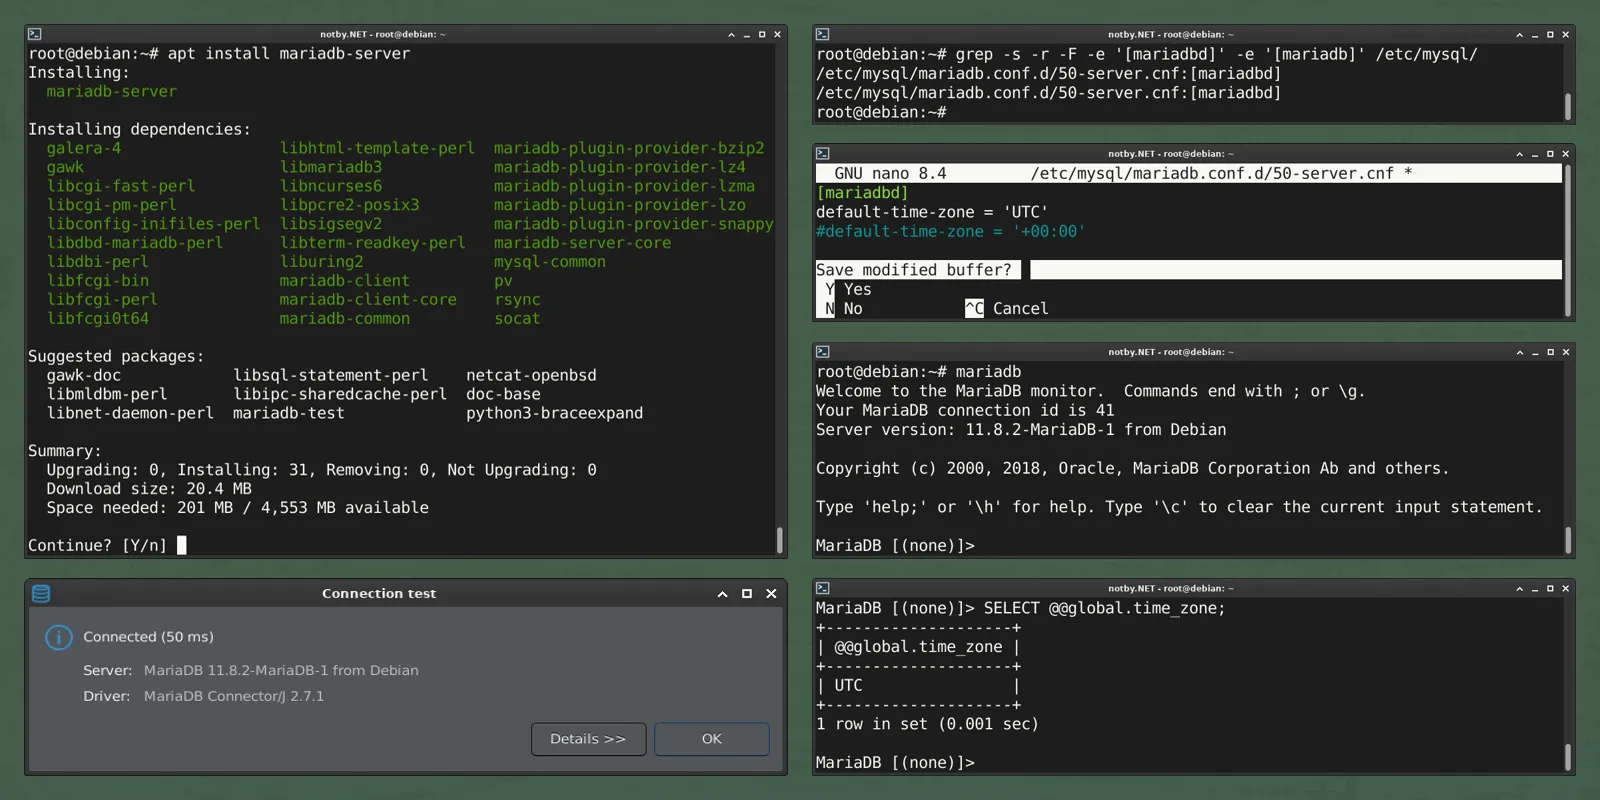Maximize the grep terminal window
Image resolution: width=1600 pixels, height=800 pixels.
pos(1550,34)
